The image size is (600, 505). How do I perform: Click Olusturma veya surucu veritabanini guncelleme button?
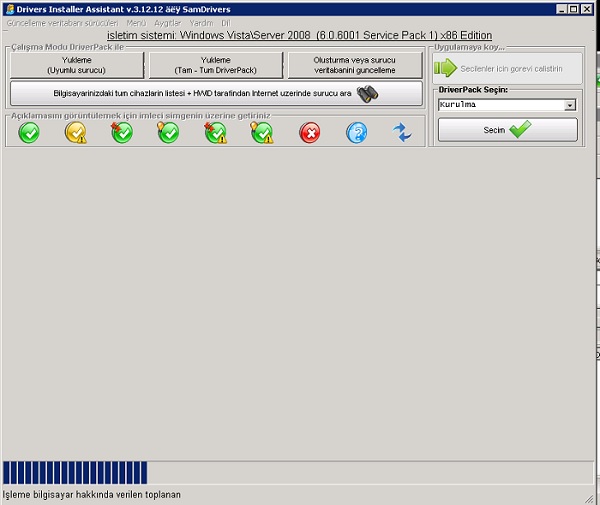[355, 65]
